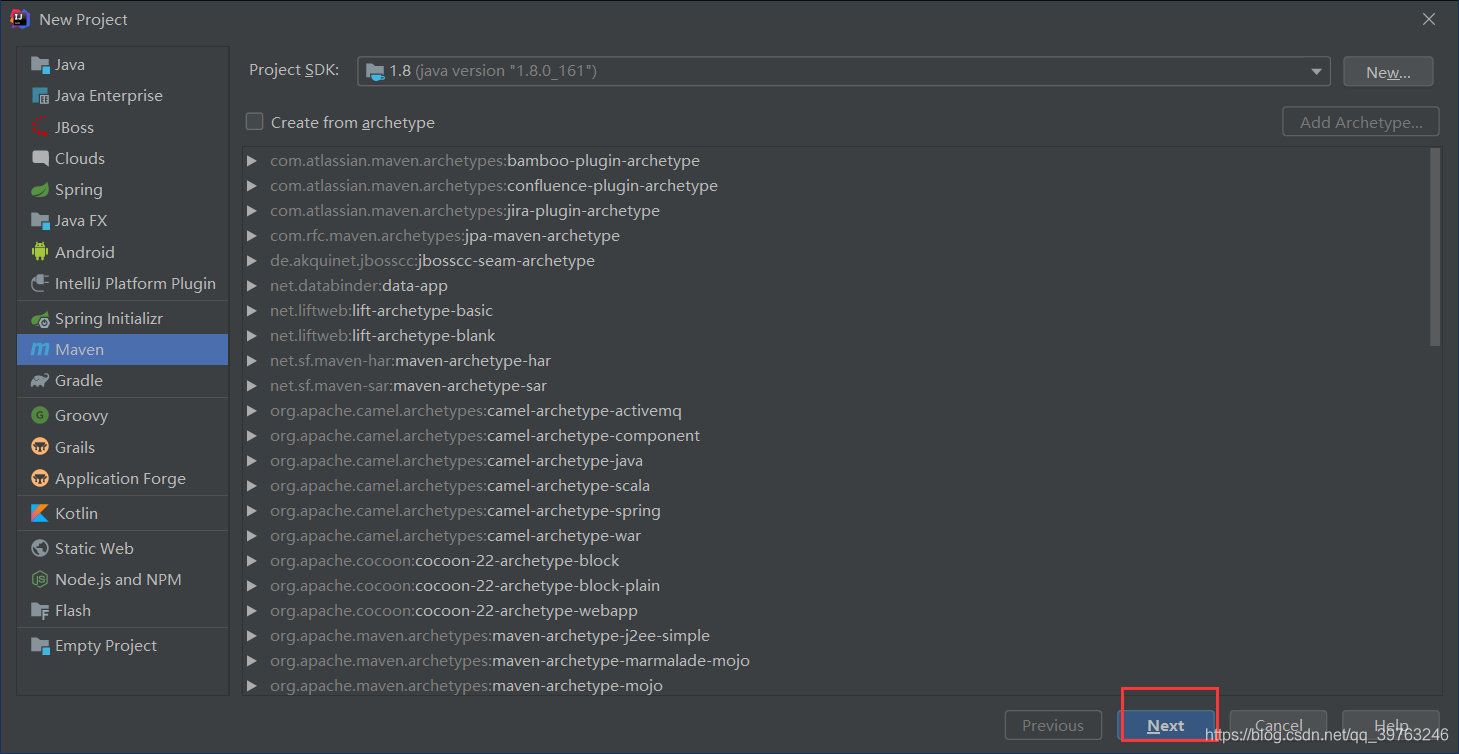Expand jira-plugin-archetype entry
This screenshot has width=1459, height=754.
coord(252,211)
